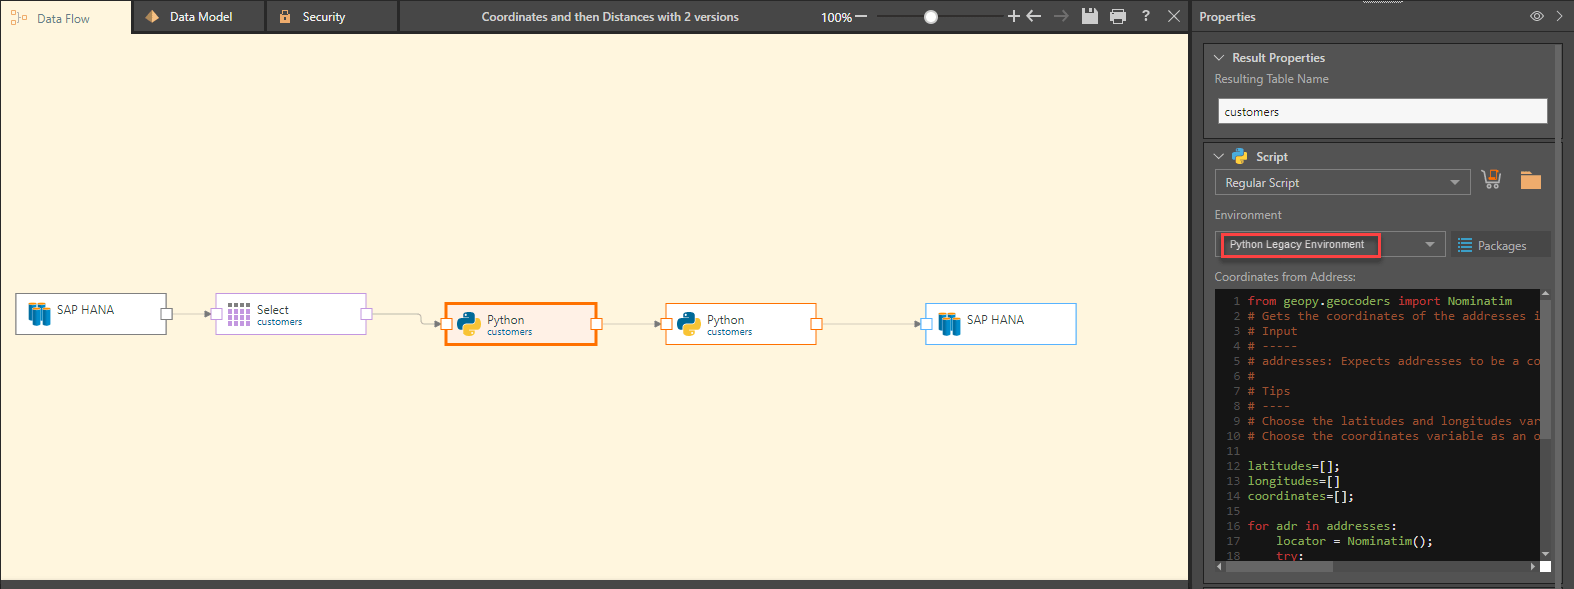The height and width of the screenshot is (589, 1574).
Task: Click code line 'longitudes=[]'
Action: [x=1293, y=481]
